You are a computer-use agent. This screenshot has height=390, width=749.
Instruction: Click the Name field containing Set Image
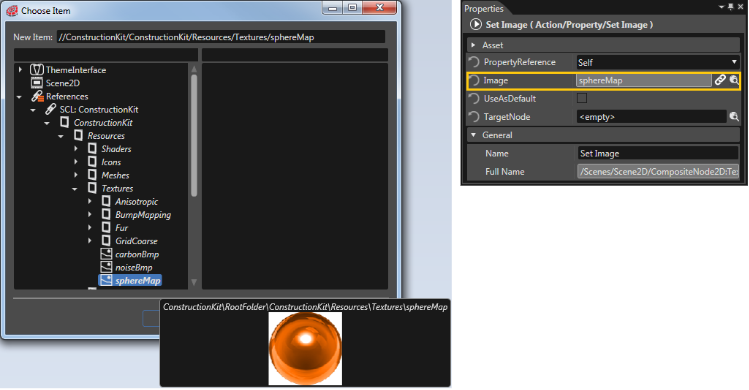[x=657, y=153]
